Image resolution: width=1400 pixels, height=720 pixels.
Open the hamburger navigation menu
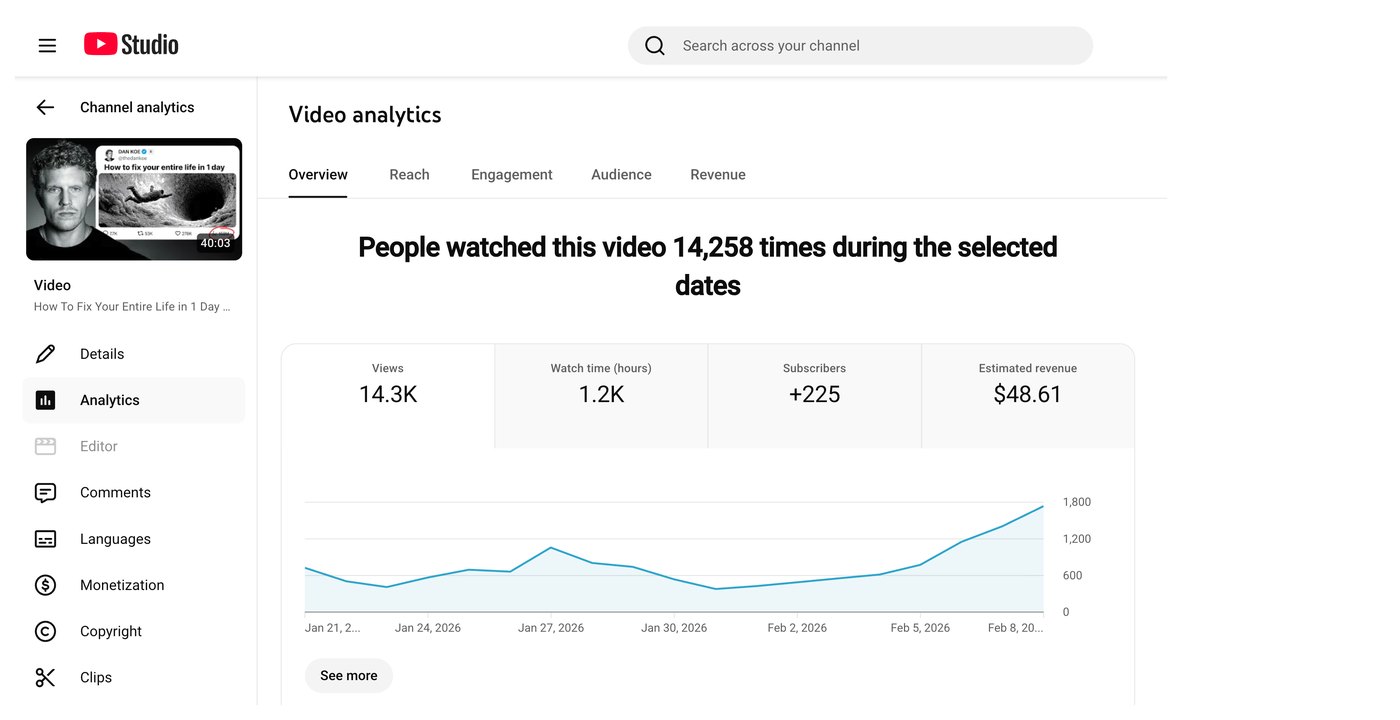[47, 45]
